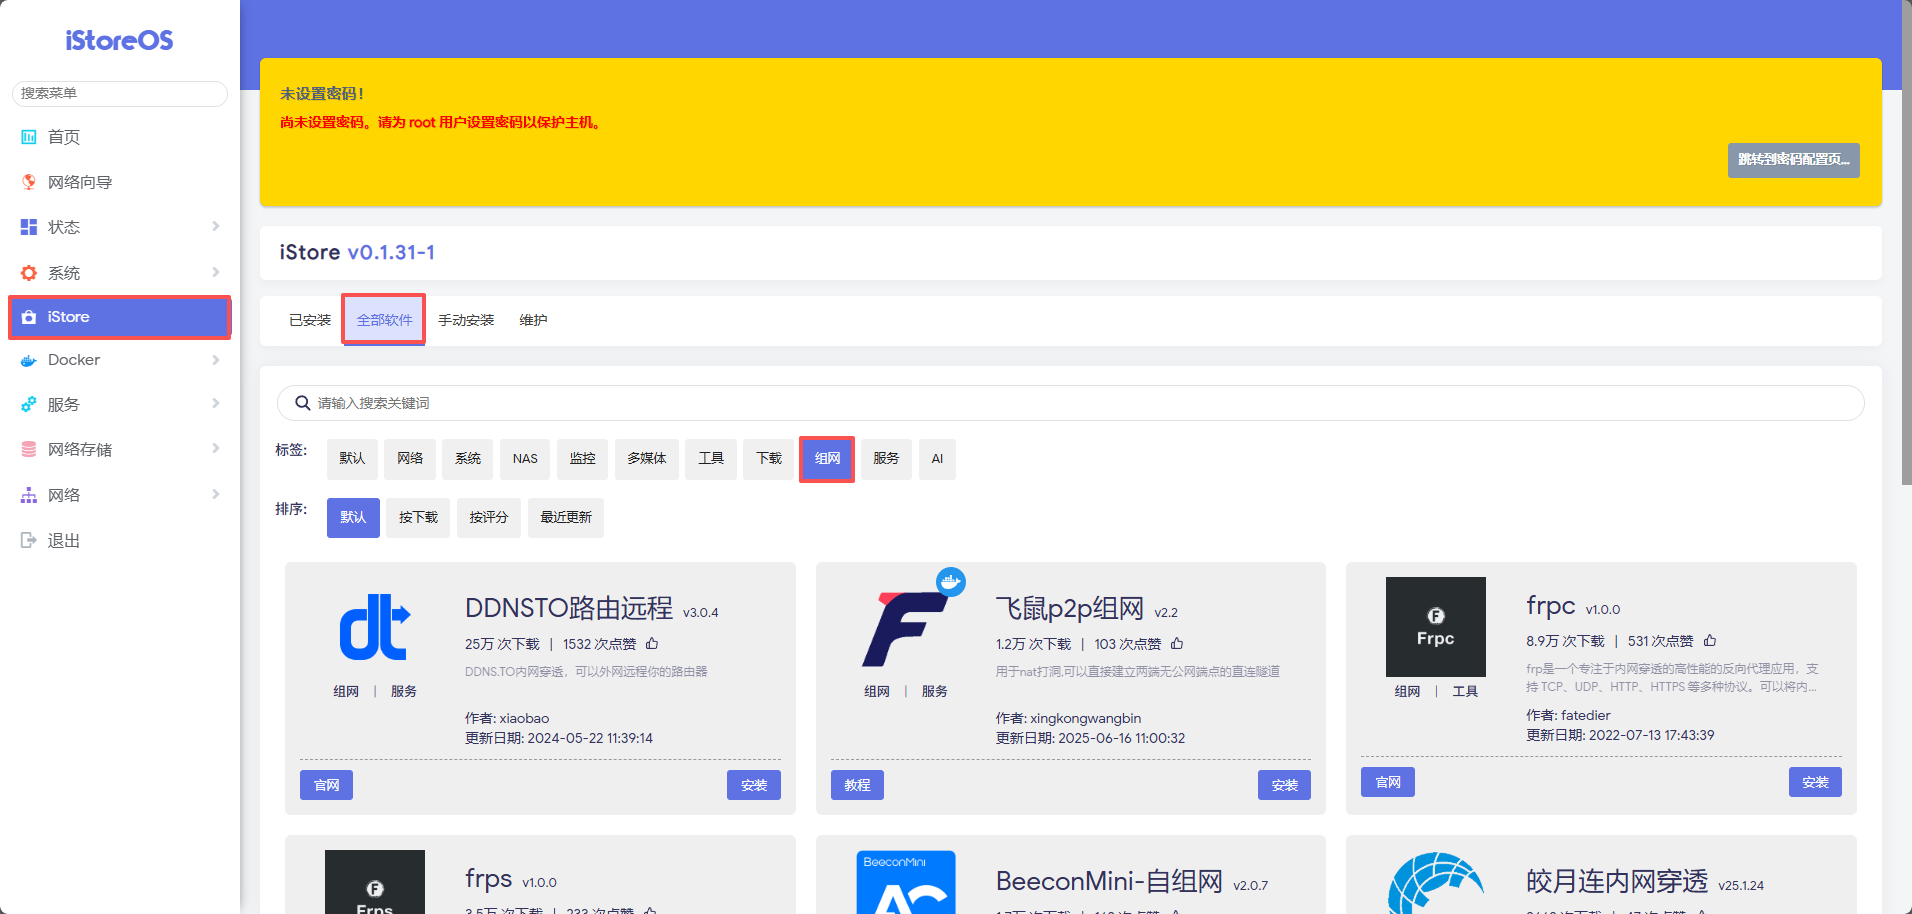Click the 飞鼠p2p组网 app logo
Screen dimensions: 1912x914
click(905, 629)
